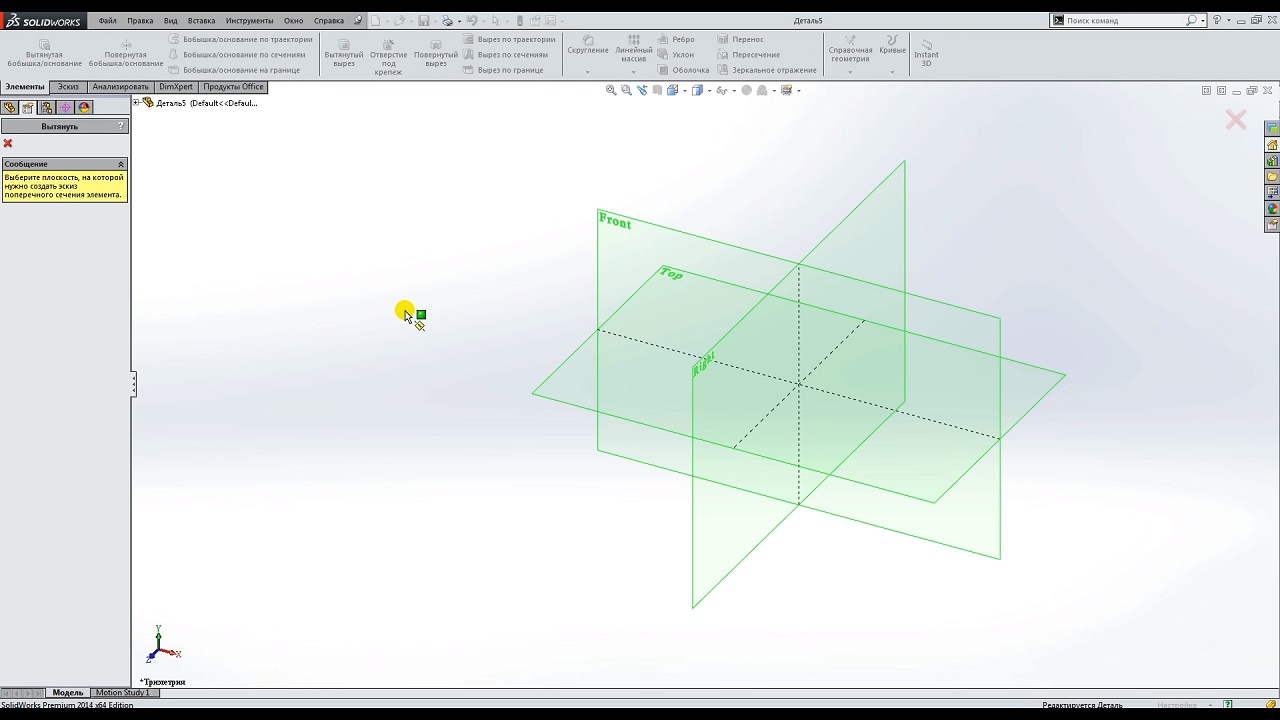The image size is (1280, 720).
Task: Open the PropertyManager tab icon
Action: (x=28, y=108)
